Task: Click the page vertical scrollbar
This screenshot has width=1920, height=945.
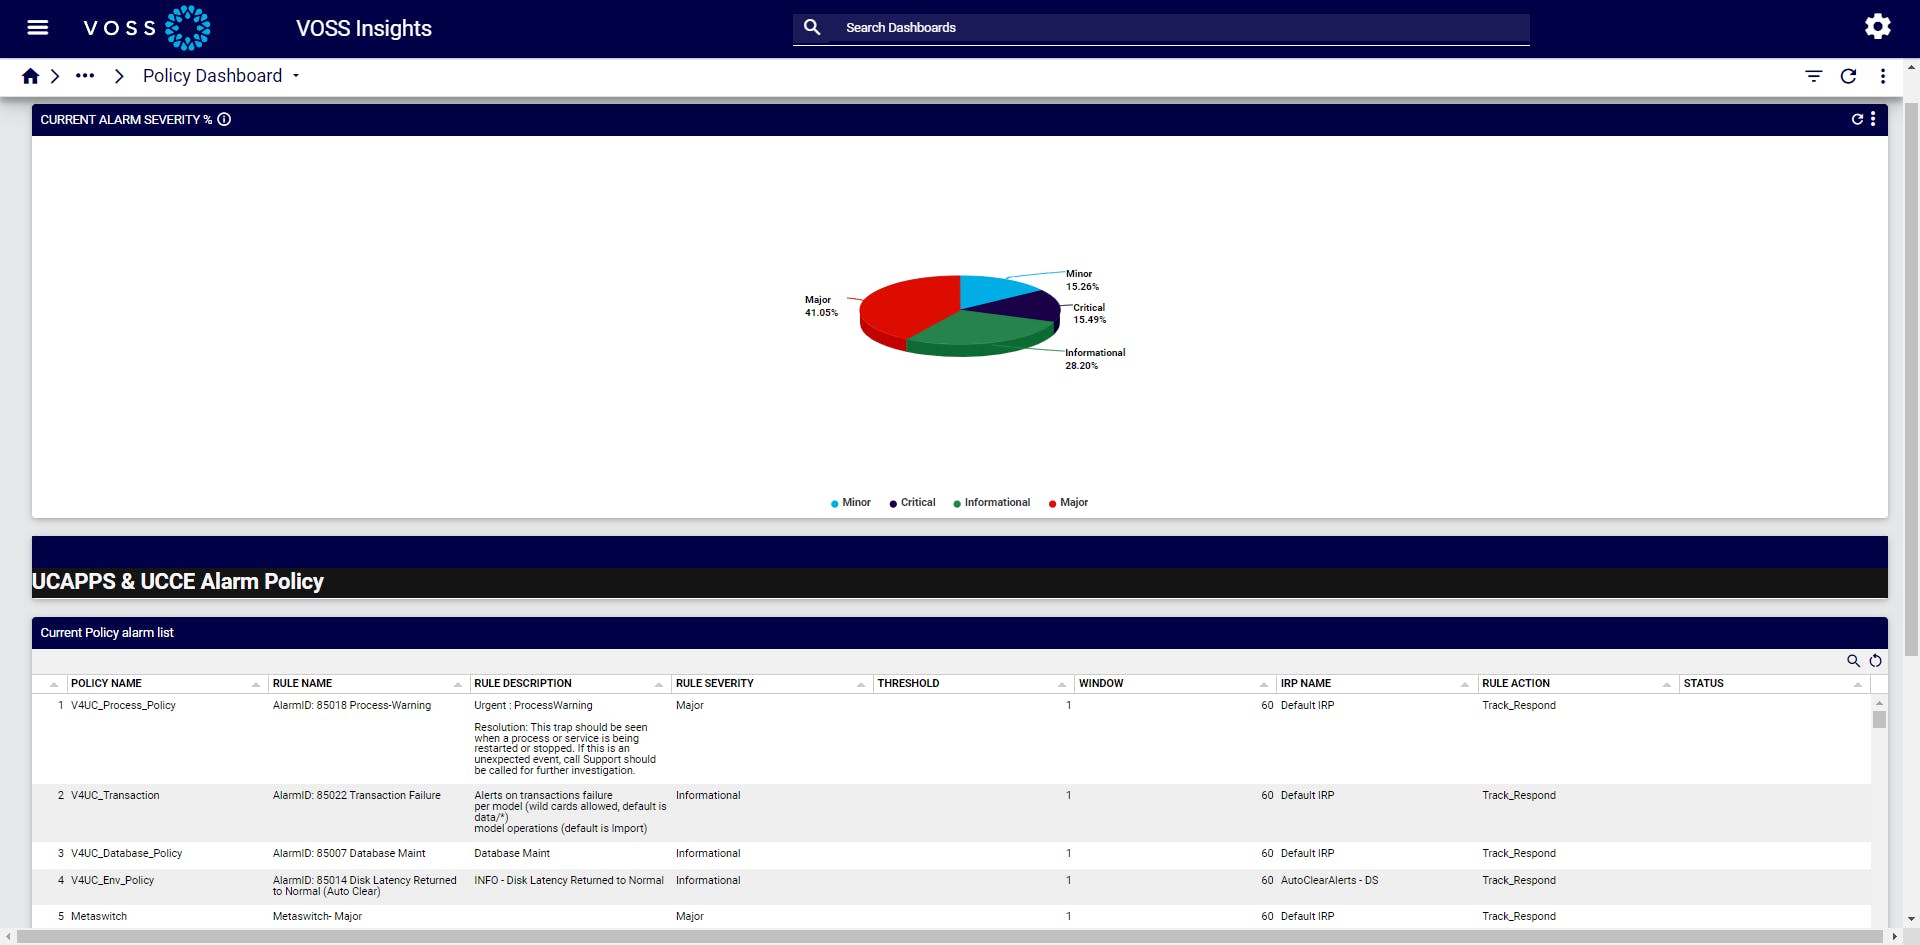Action: click(x=1911, y=380)
